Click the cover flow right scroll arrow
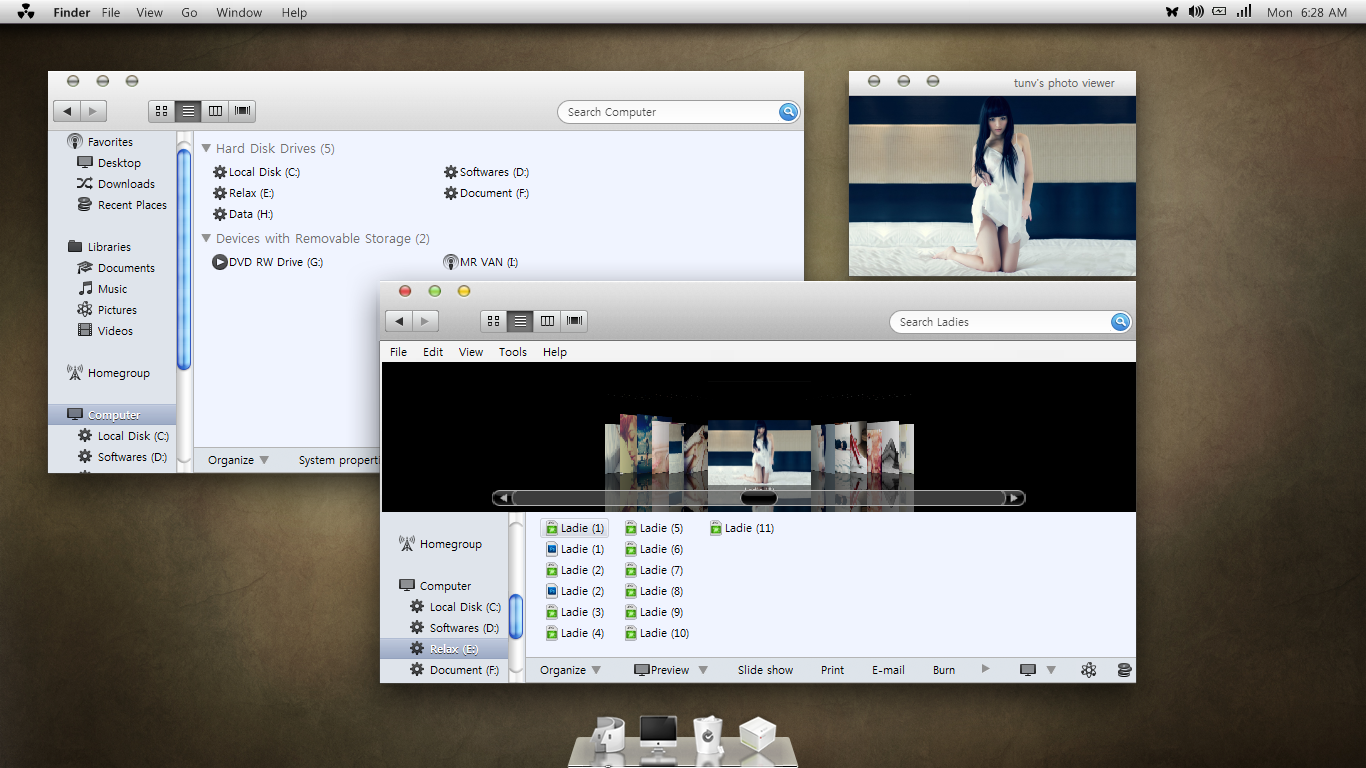This screenshot has width=1366, height=768. [x=1015, y=498]
